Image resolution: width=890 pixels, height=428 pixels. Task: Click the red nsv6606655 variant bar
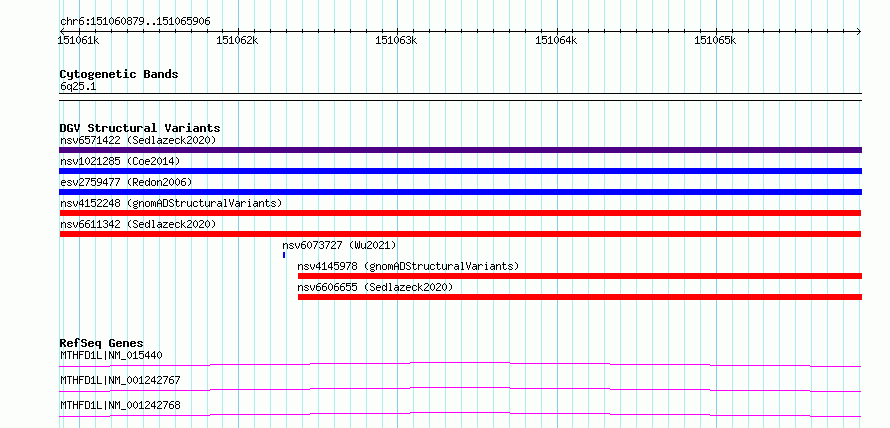click(580, 297)
